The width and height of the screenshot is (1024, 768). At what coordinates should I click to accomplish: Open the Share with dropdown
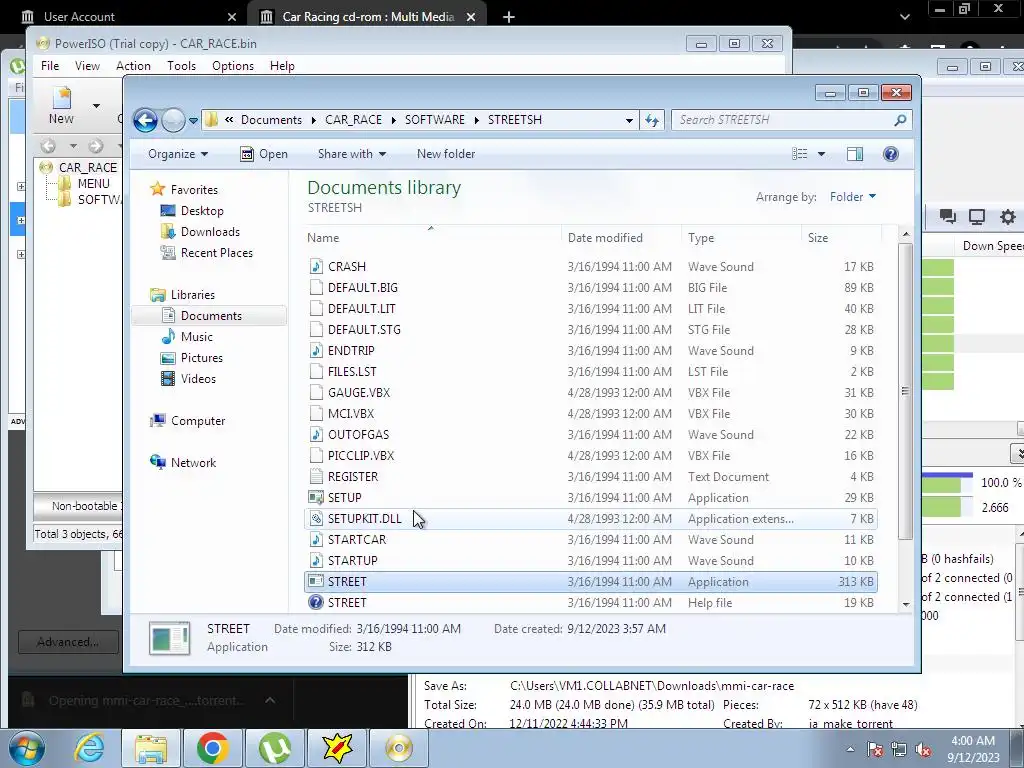351,154
